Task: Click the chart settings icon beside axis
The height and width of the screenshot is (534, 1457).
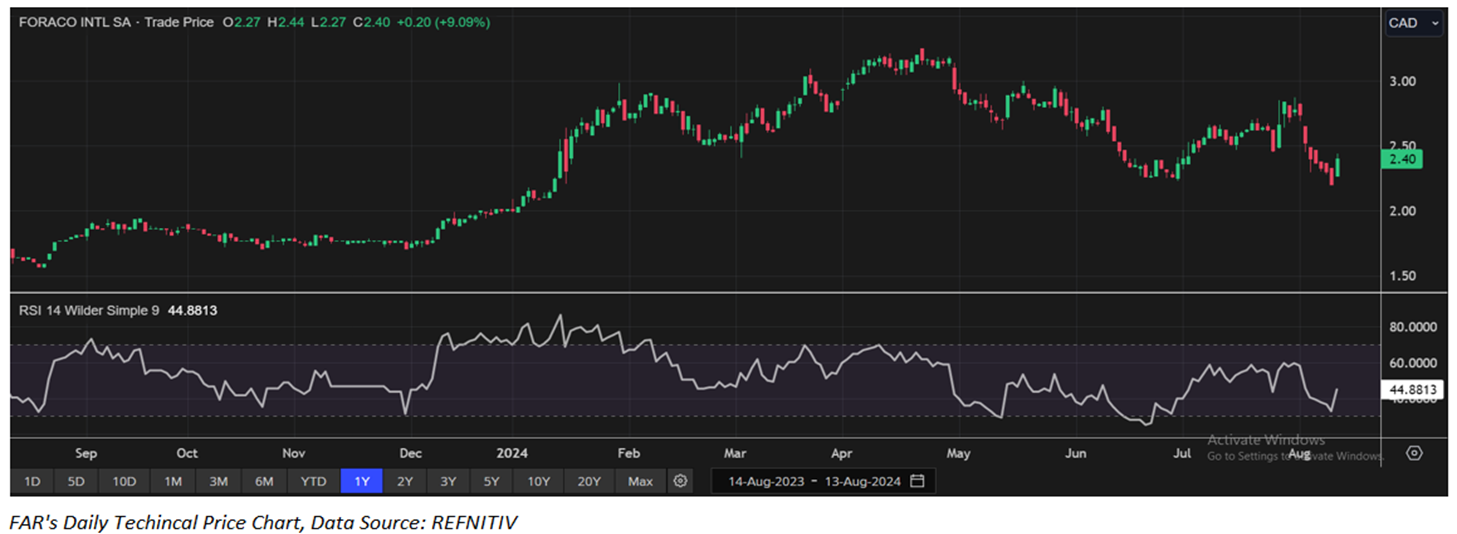Action: pos(1413,453)
